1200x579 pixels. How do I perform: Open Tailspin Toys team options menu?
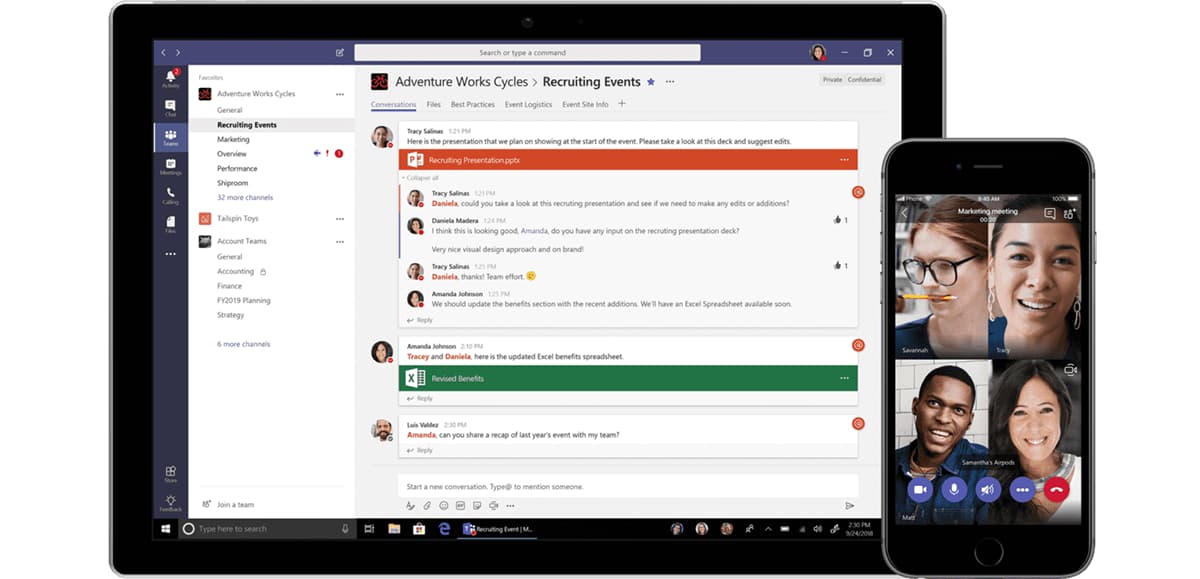[339, 218]
